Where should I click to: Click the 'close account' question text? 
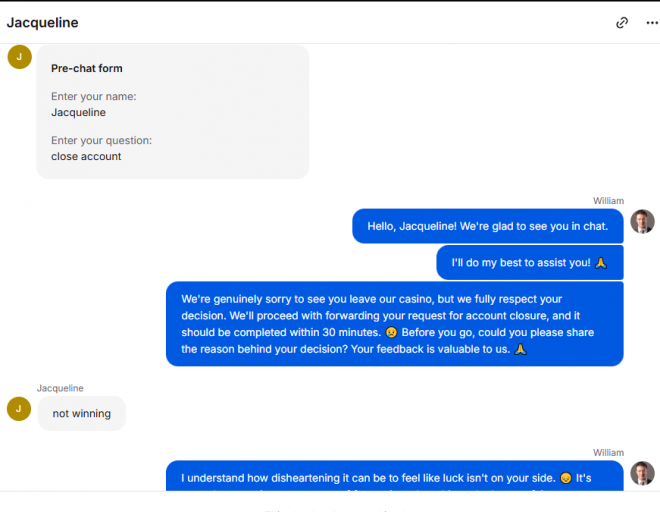86,156
